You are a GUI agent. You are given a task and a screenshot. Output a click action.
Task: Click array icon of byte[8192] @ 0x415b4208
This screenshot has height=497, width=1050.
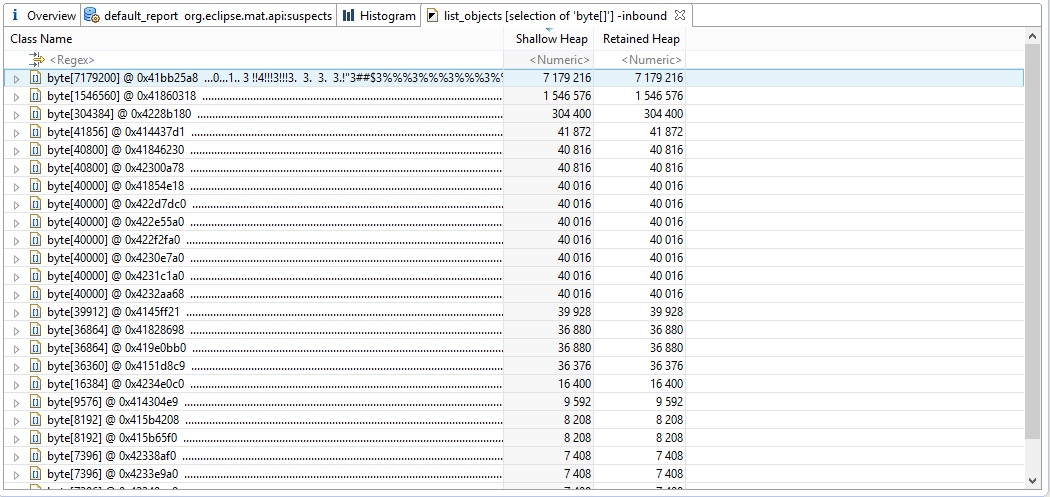[35, 420]
